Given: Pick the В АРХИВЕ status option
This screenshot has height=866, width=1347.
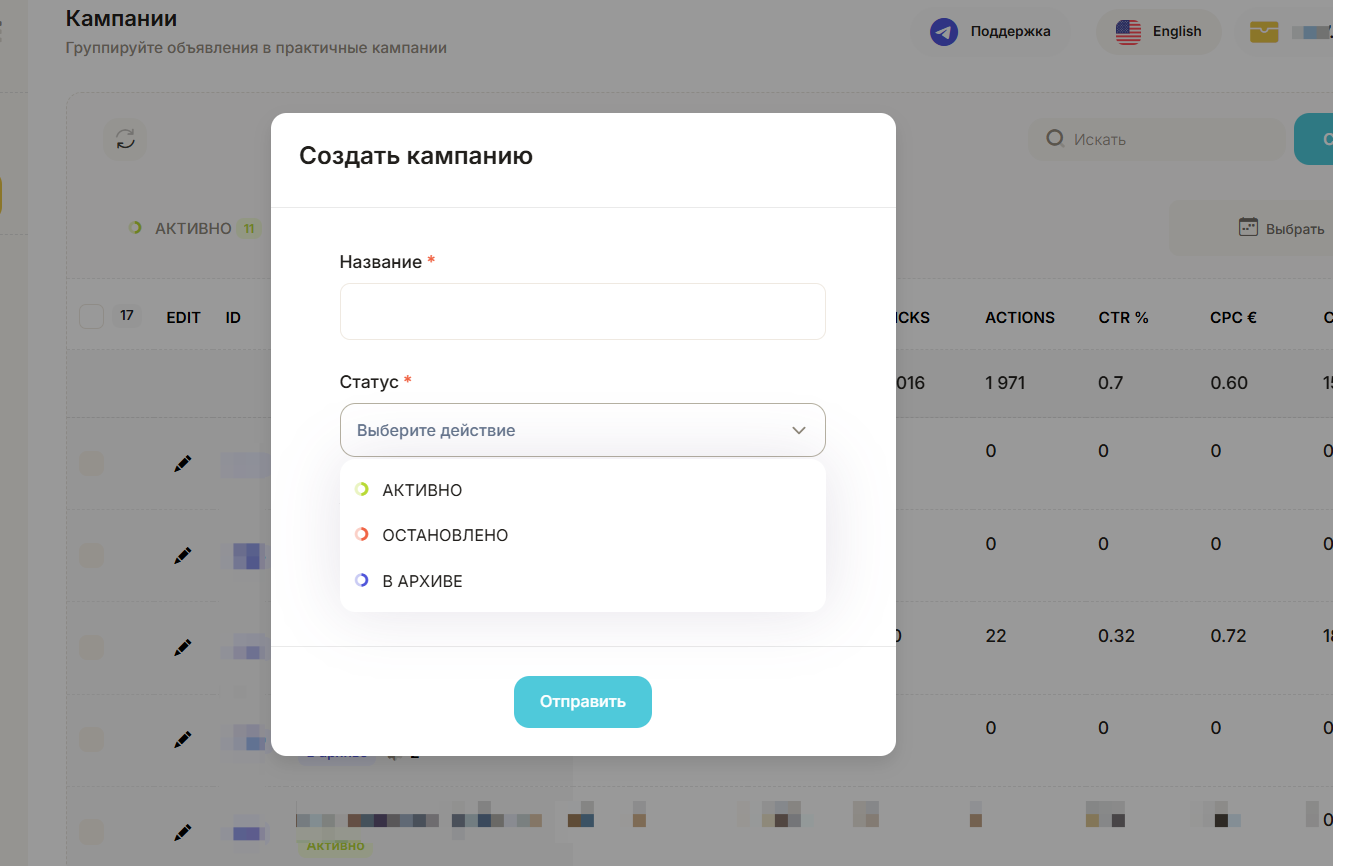Looking at the screenshot, I should click(x=422, y=581).
